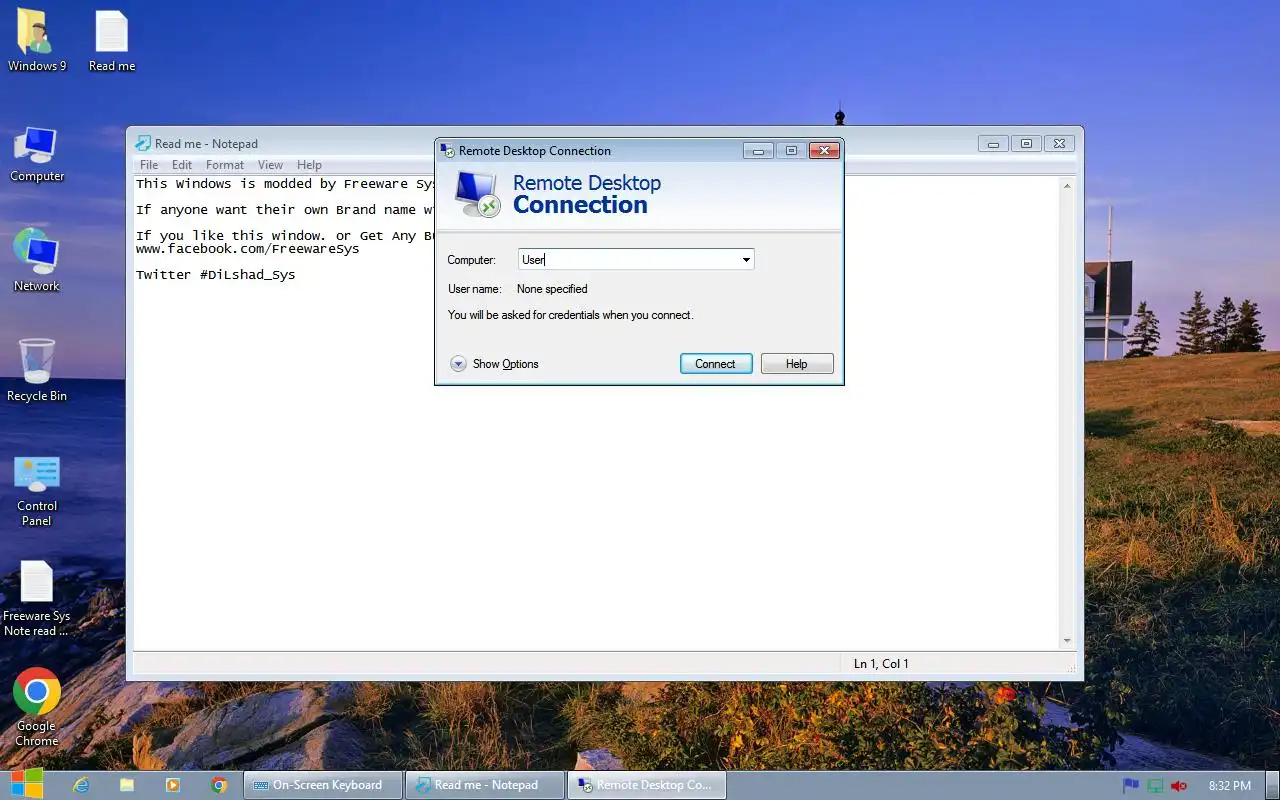
Task: Open the Notepad Edit menu
Action: point(182,165)
